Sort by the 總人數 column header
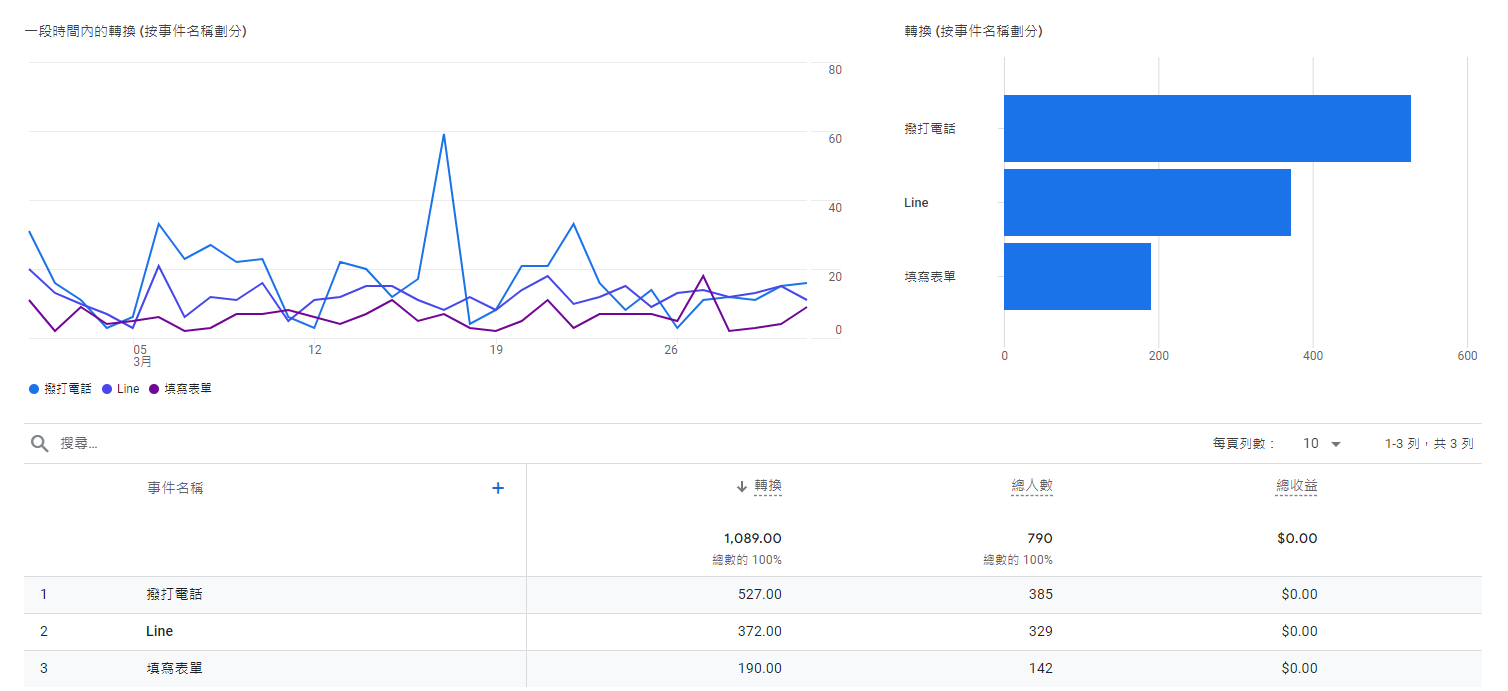The width and height of the screenshot is (1508, 691). pos(1032,487)
